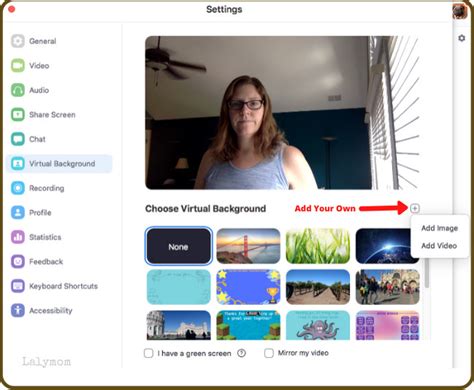This screenshot has width=474, height=390.
Task: Click the Keyboard Shortcuts icon
Action: [18, 286]
